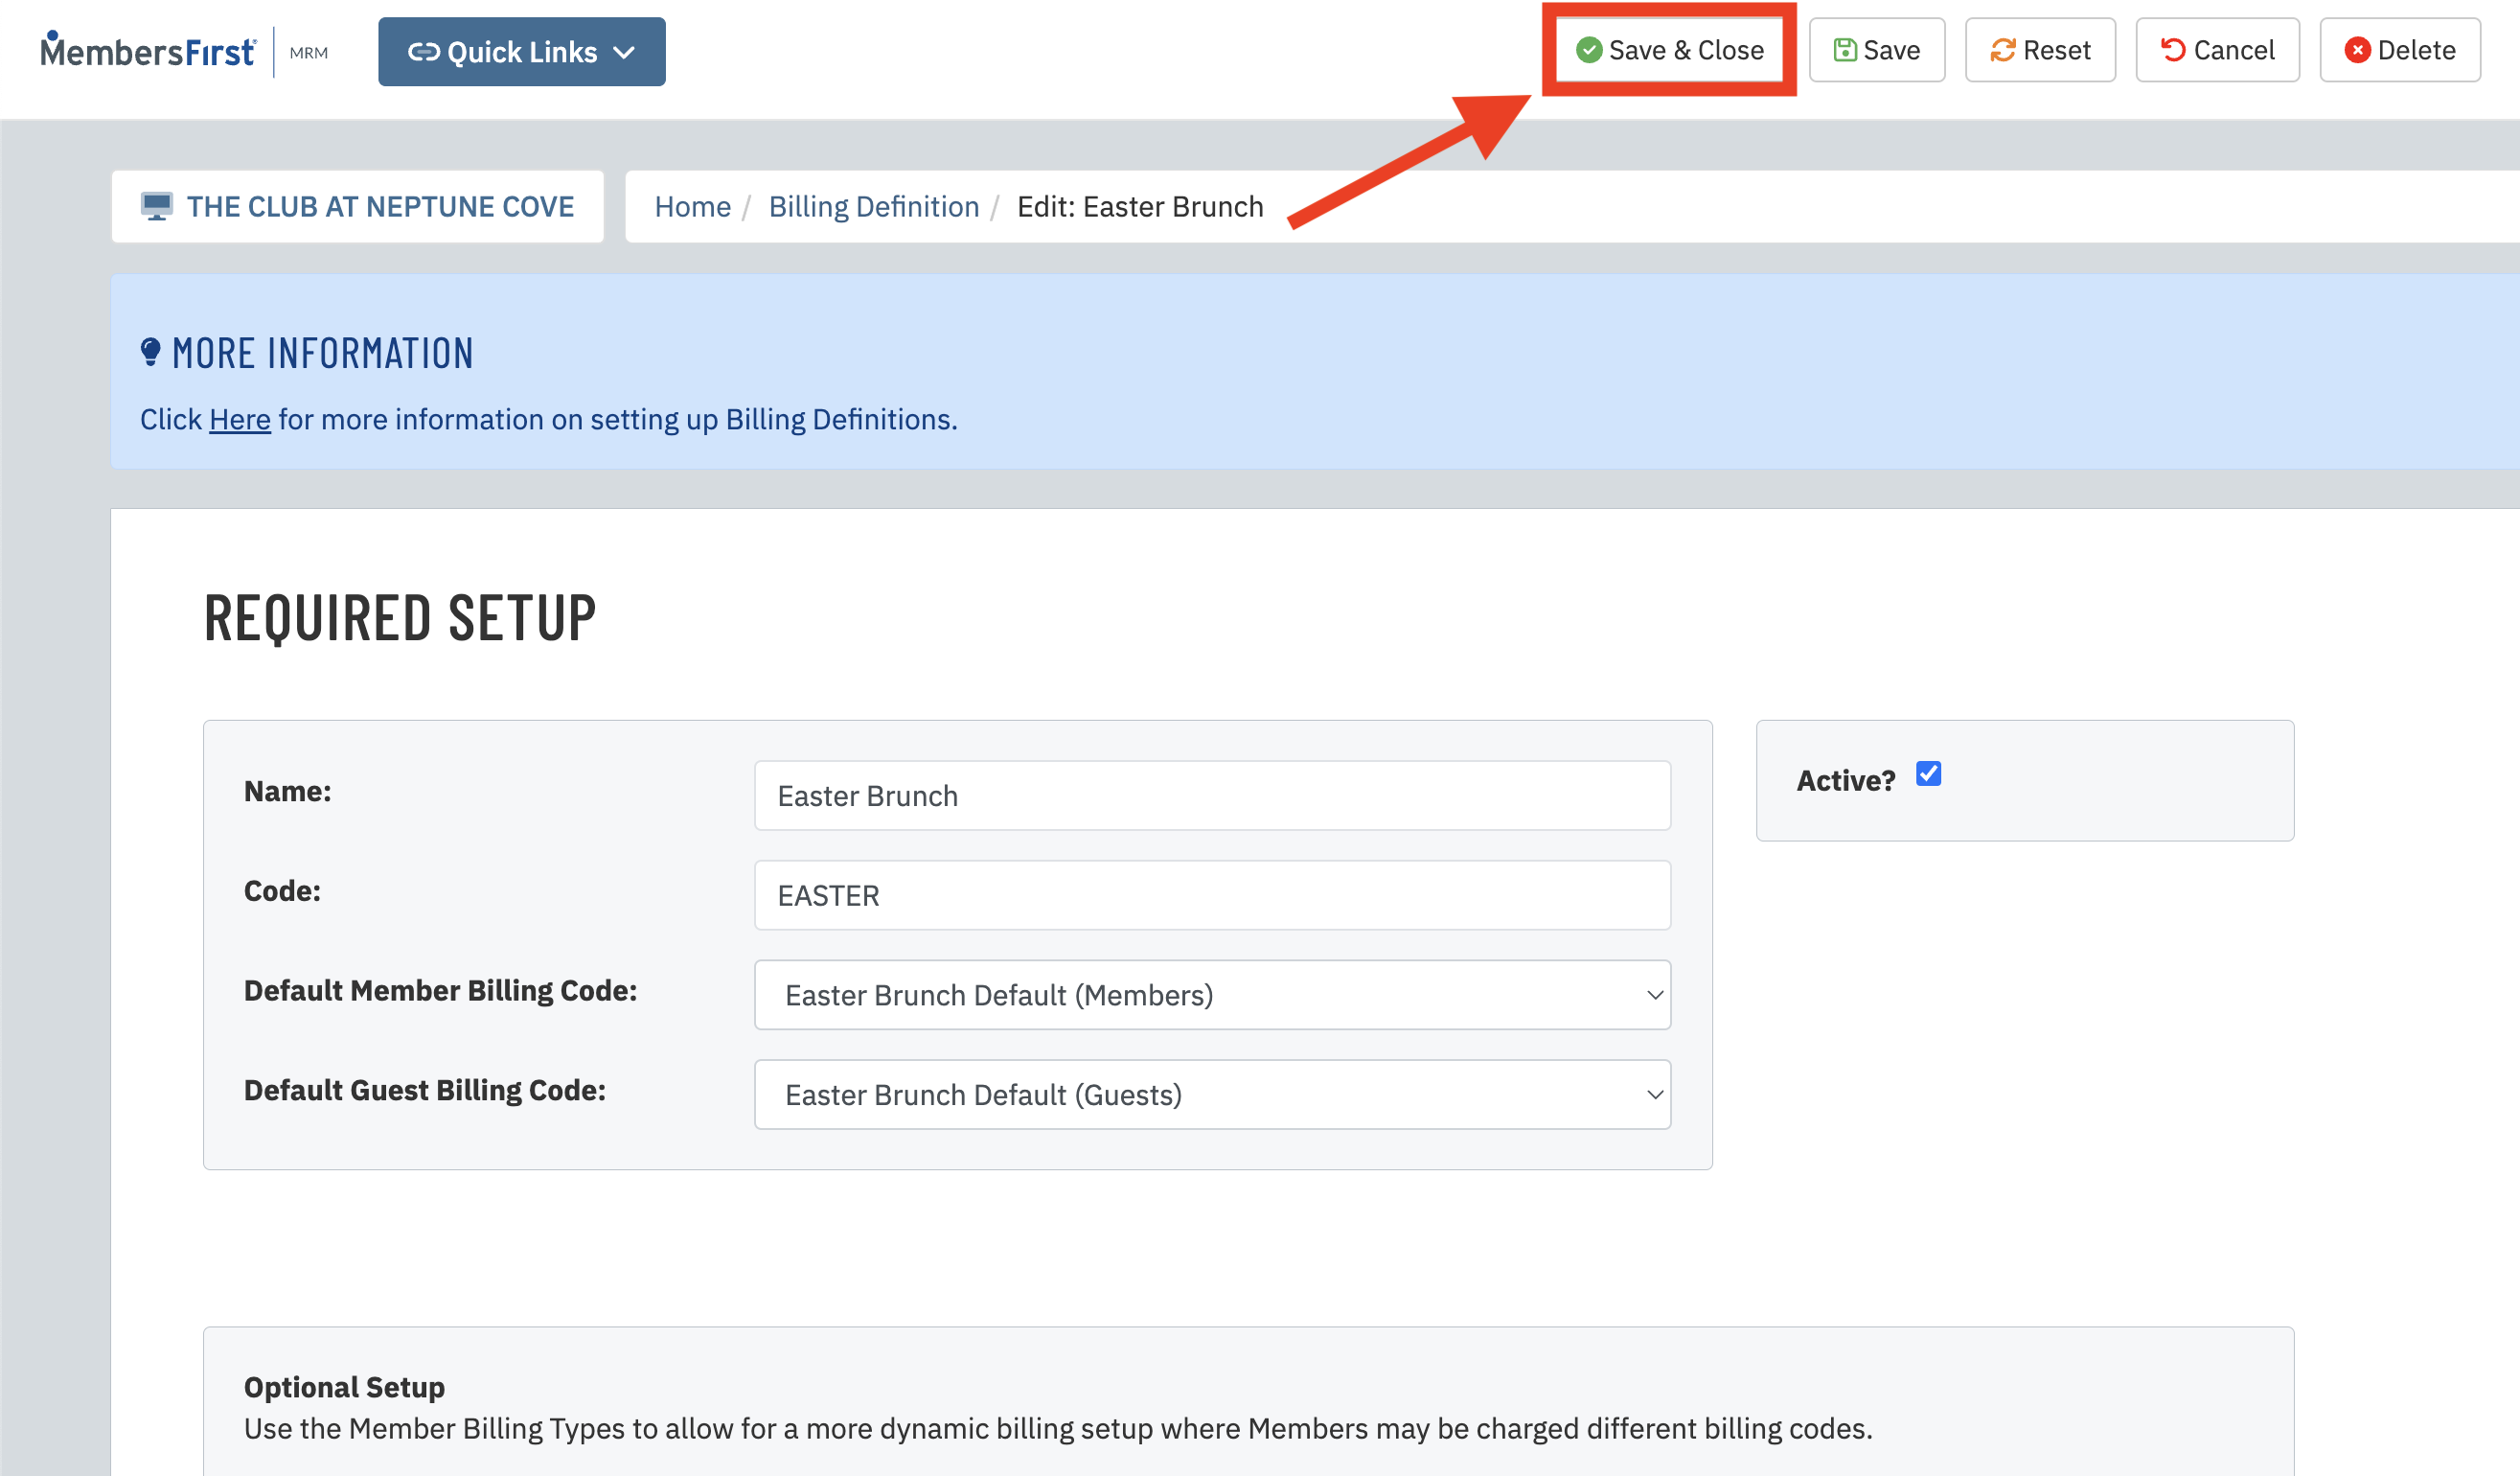Open Default Member Billing Code dropdown

(1212, 995)
